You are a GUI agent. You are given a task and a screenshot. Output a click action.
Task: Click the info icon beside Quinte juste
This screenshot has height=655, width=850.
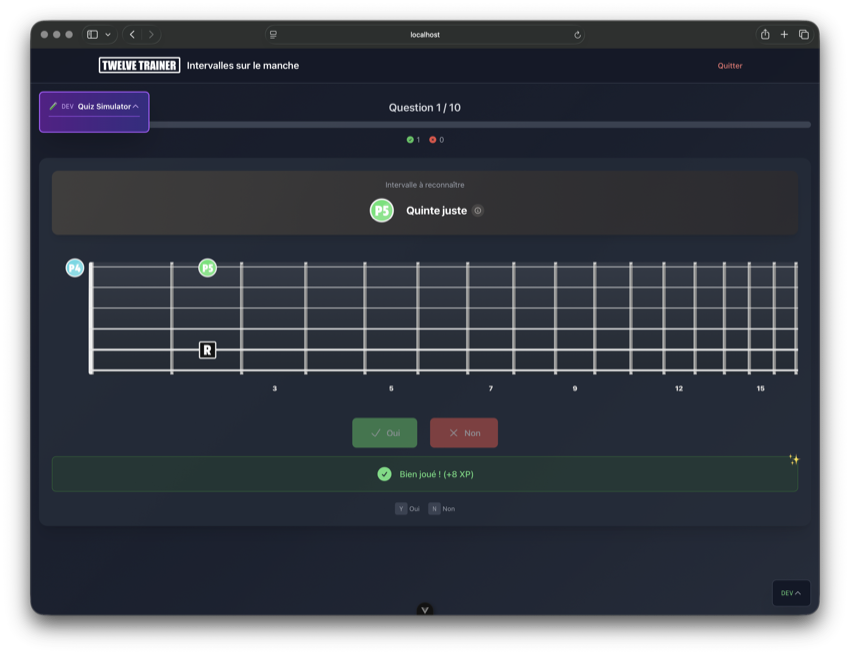[478, 211]
